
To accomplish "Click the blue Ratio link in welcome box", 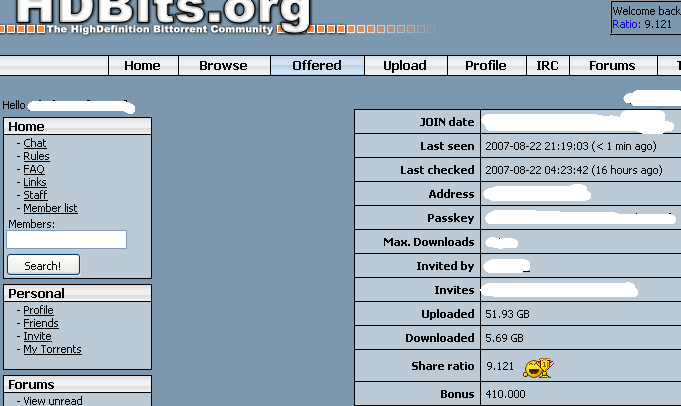I will pos(626,24).
